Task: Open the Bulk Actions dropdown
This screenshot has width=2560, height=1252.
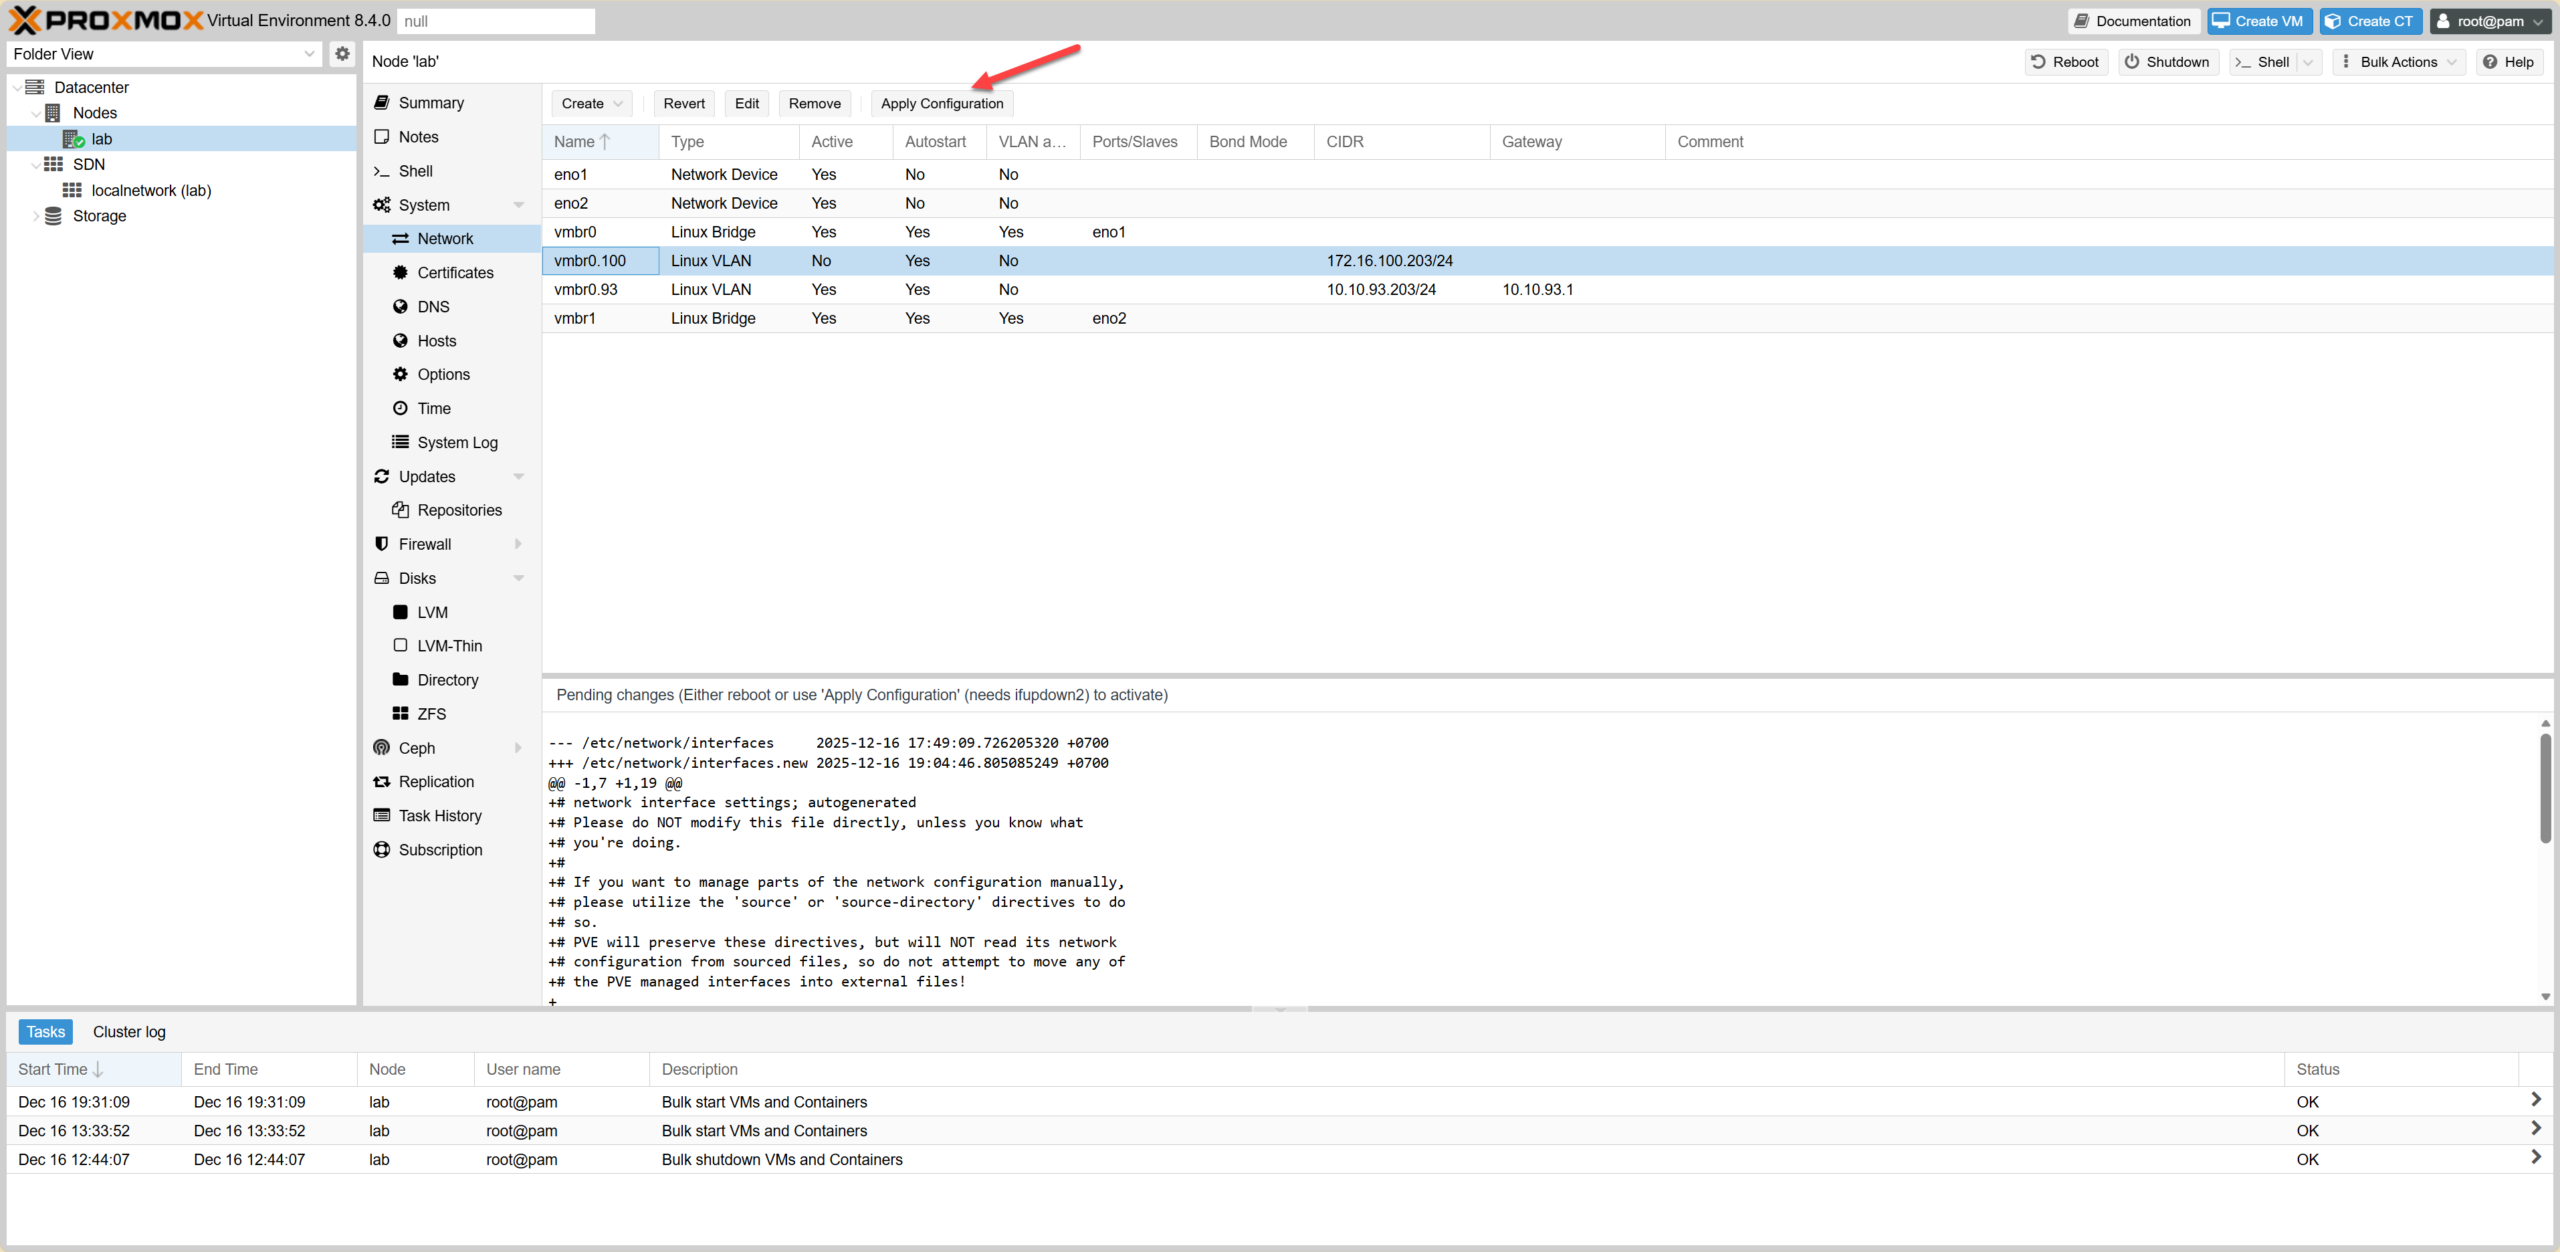Action: click(x=2399, y=61)
